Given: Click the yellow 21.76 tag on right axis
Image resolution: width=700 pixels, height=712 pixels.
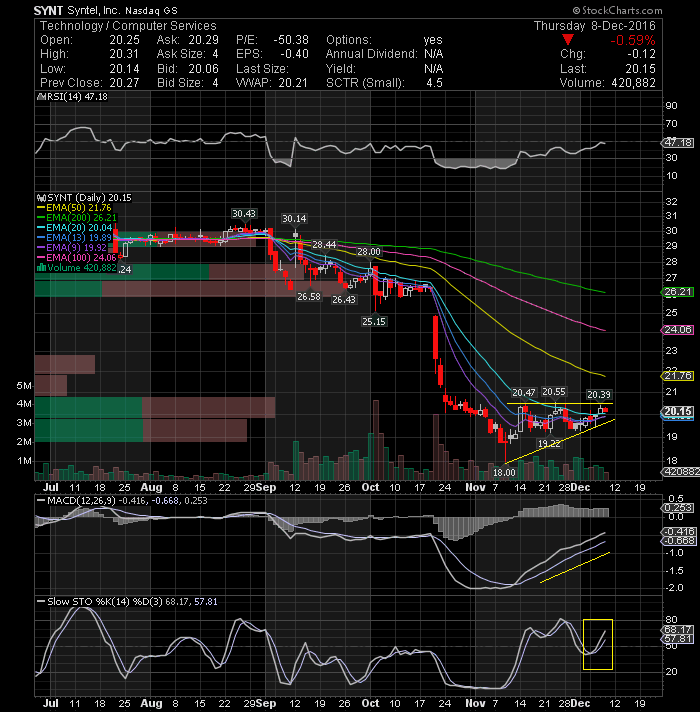Looking at the screenshot, I should click(x=678, y=376).
